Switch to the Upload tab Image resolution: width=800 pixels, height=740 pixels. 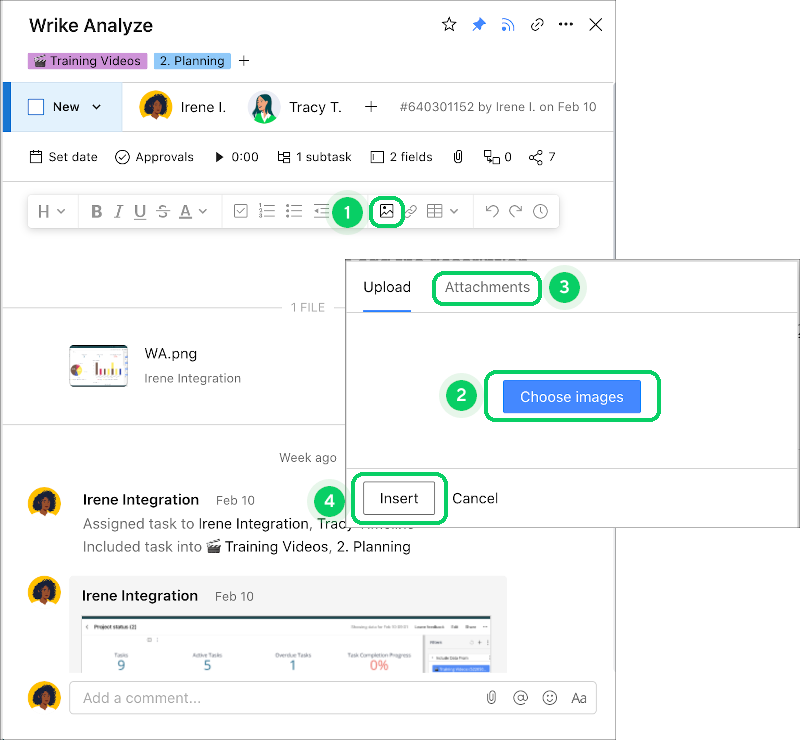click(x=387, y=287)
